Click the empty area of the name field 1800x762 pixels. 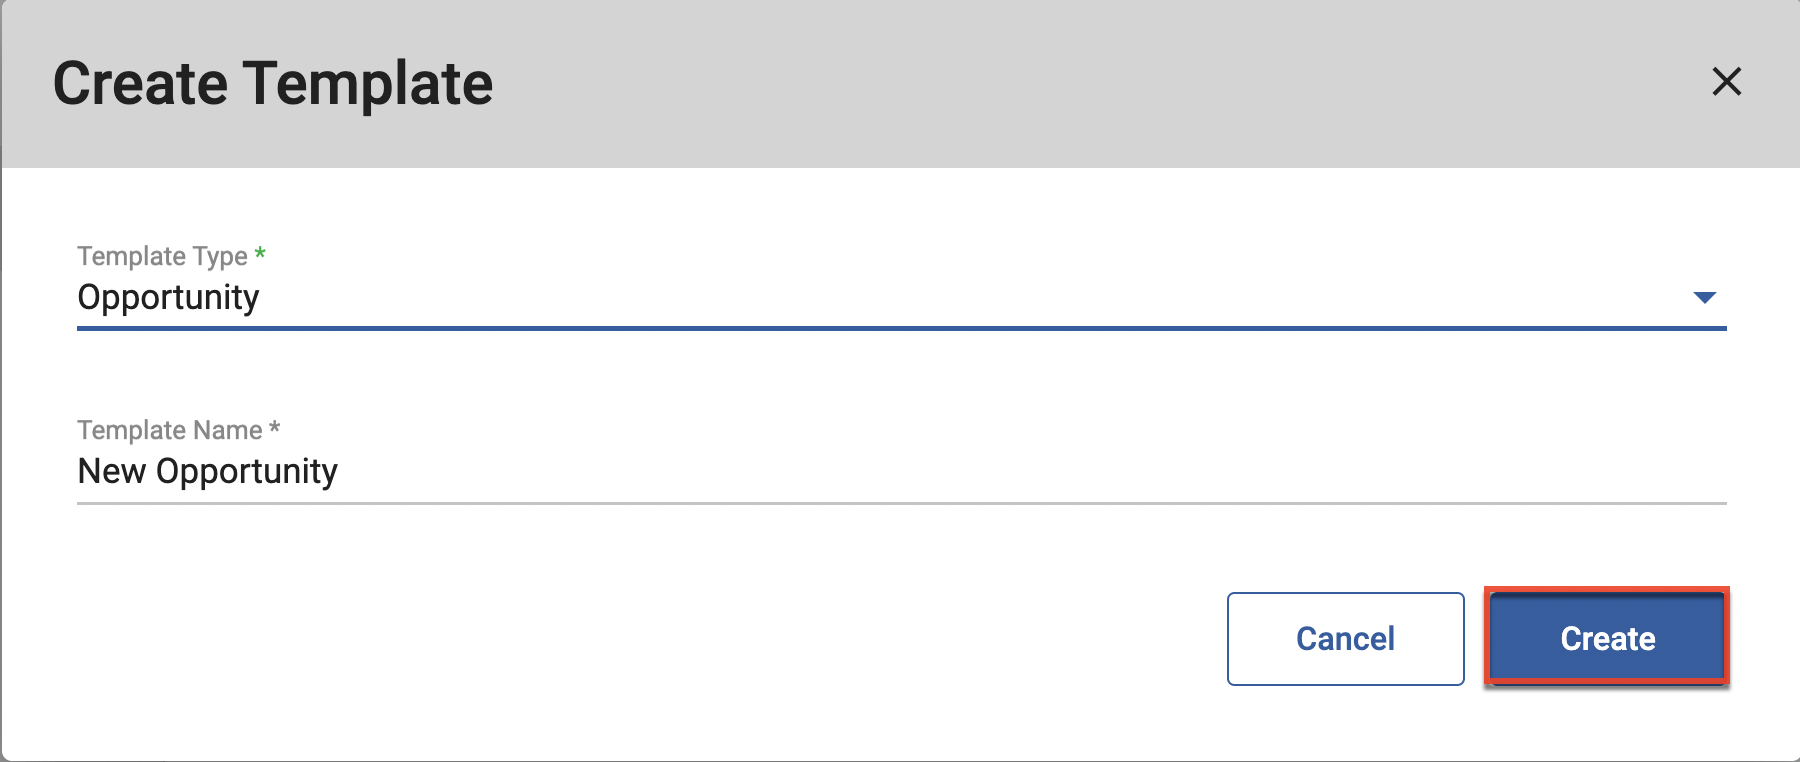point(1030,472)
